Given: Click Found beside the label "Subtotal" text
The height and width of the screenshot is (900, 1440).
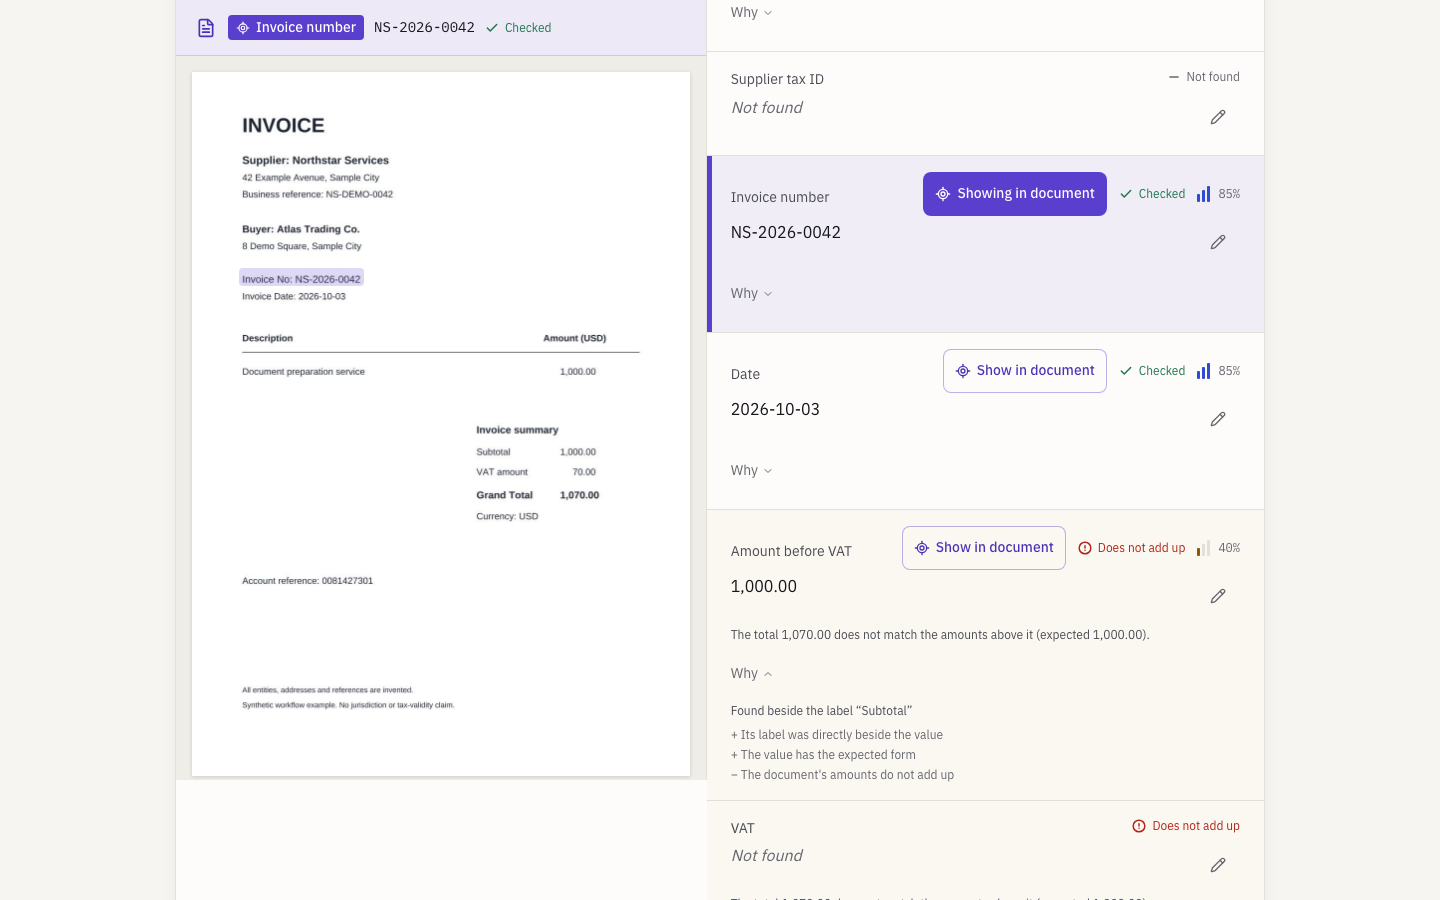Looking at the screenshot, I should [821, 711].
